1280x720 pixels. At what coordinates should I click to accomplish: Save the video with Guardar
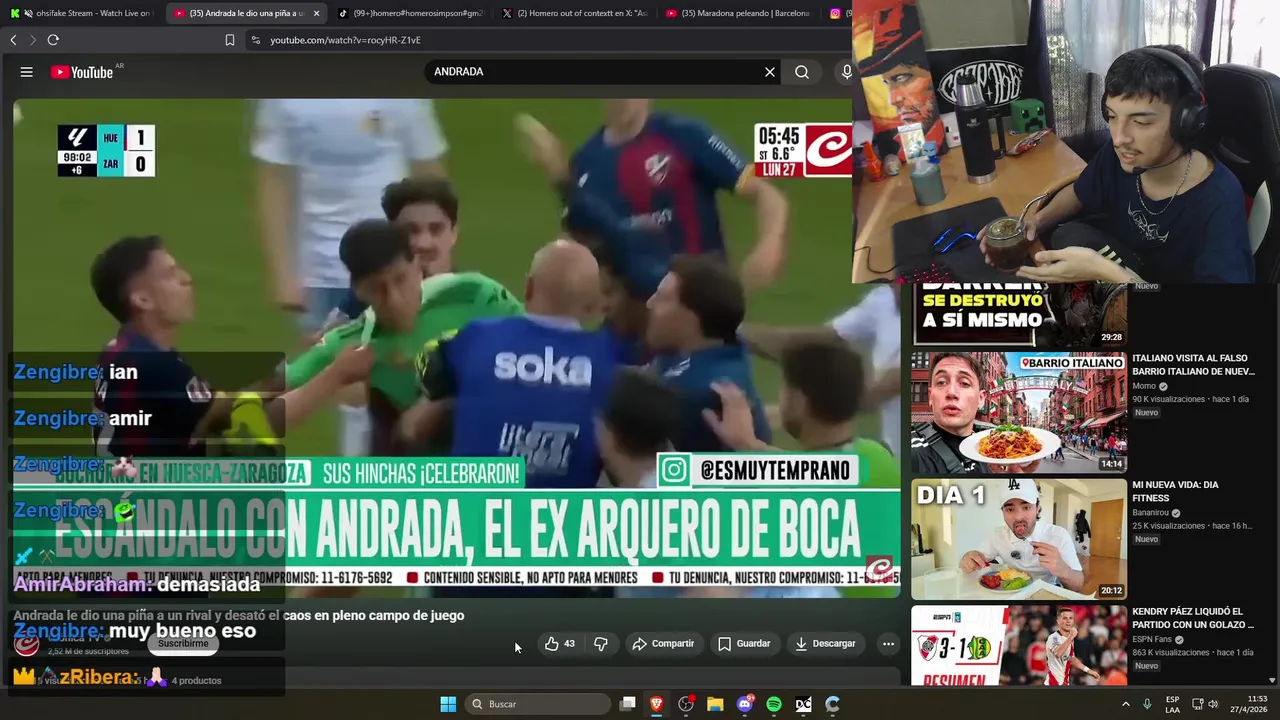click(744, 644)
